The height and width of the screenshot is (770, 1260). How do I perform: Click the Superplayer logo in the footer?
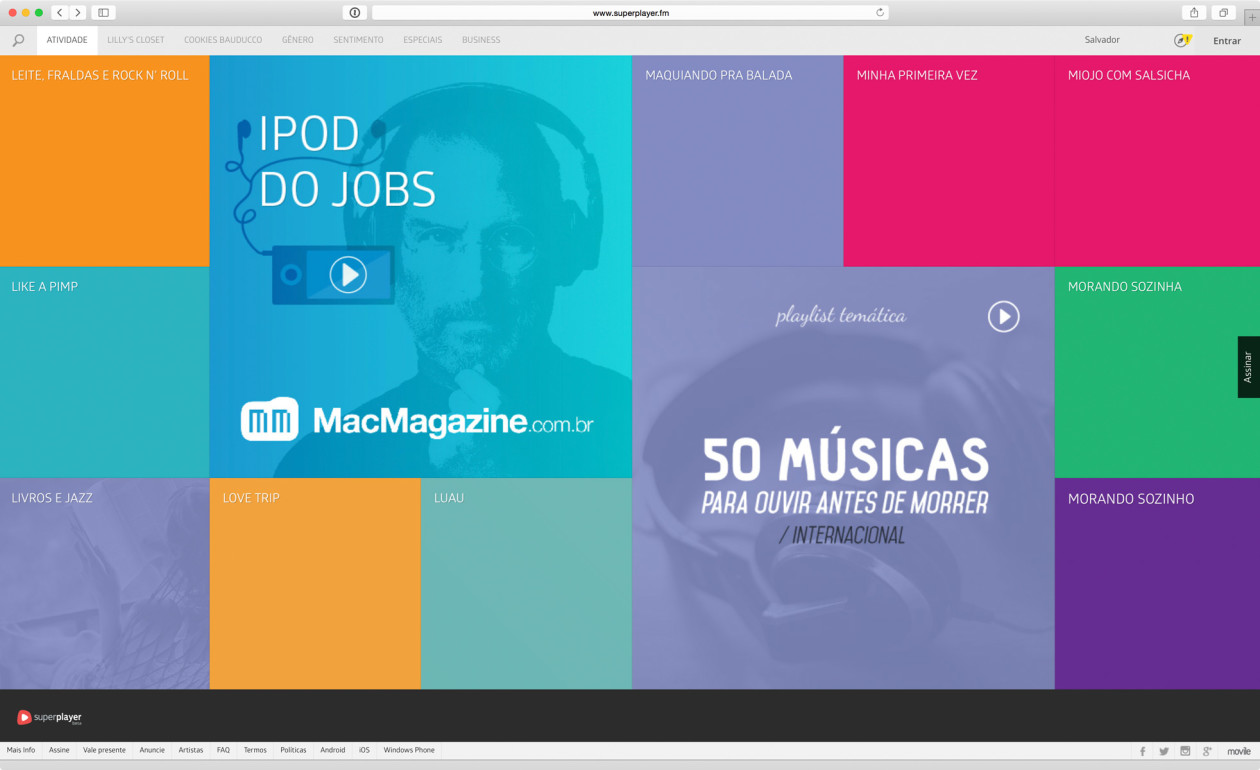tap(48, 717)
